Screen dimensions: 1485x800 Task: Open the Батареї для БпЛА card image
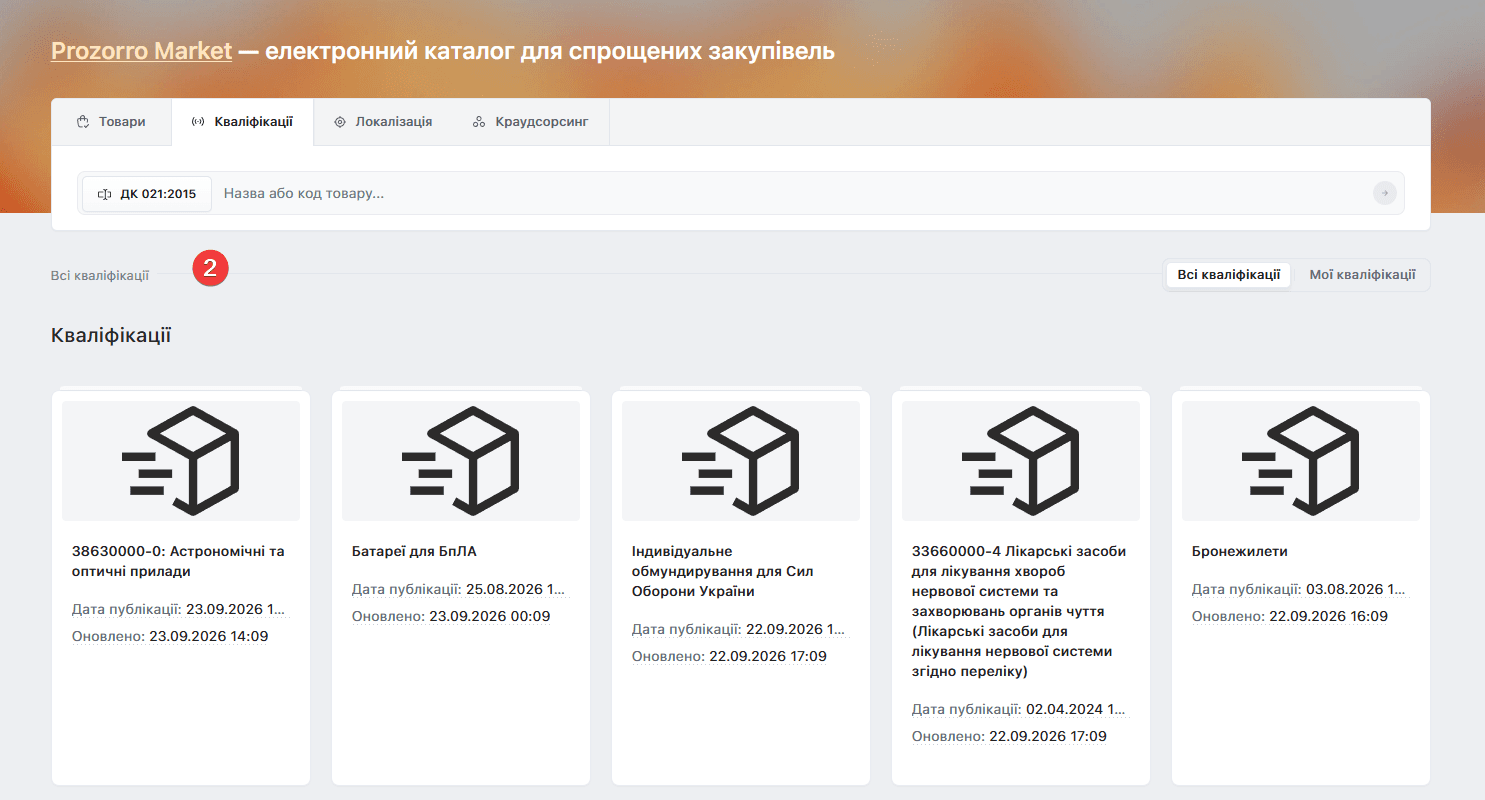pyautogui.click(x=461, y=461)
